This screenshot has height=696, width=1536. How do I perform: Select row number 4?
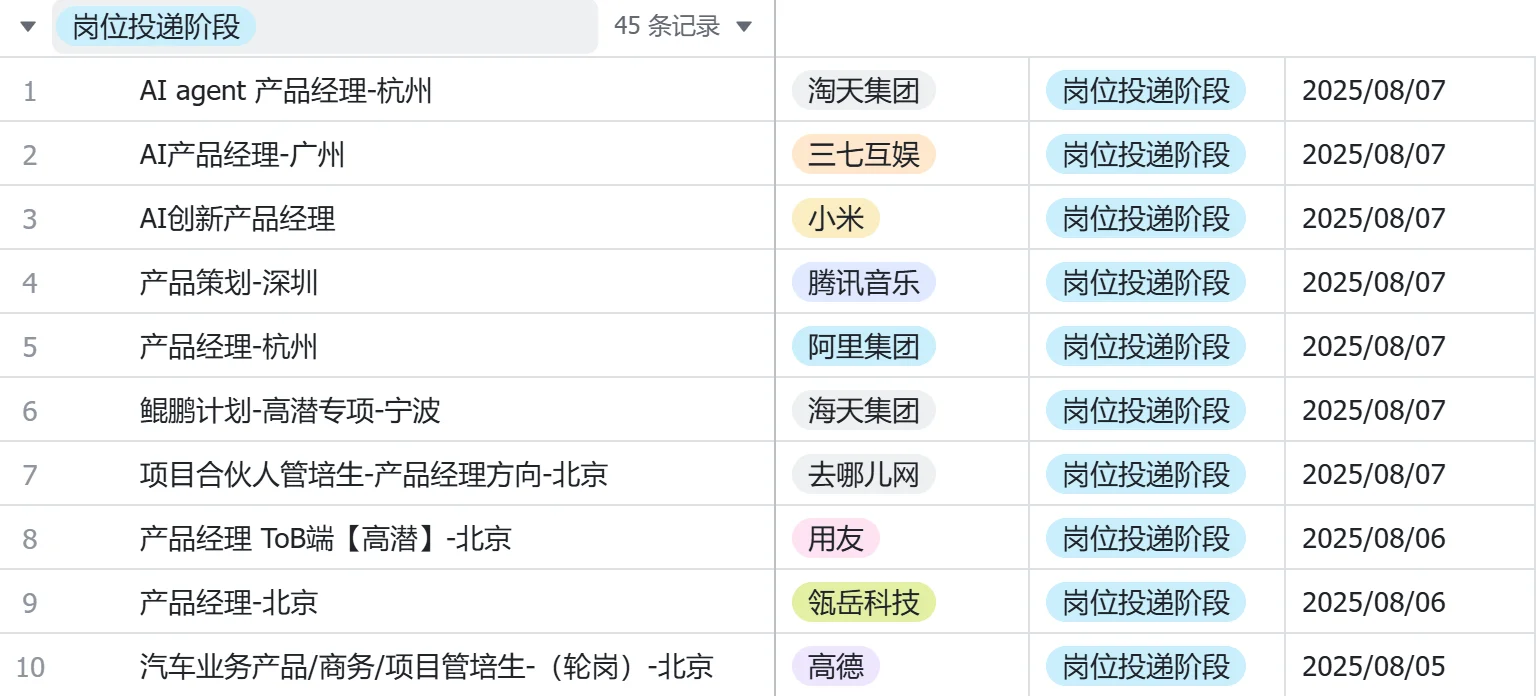point(29,283)
